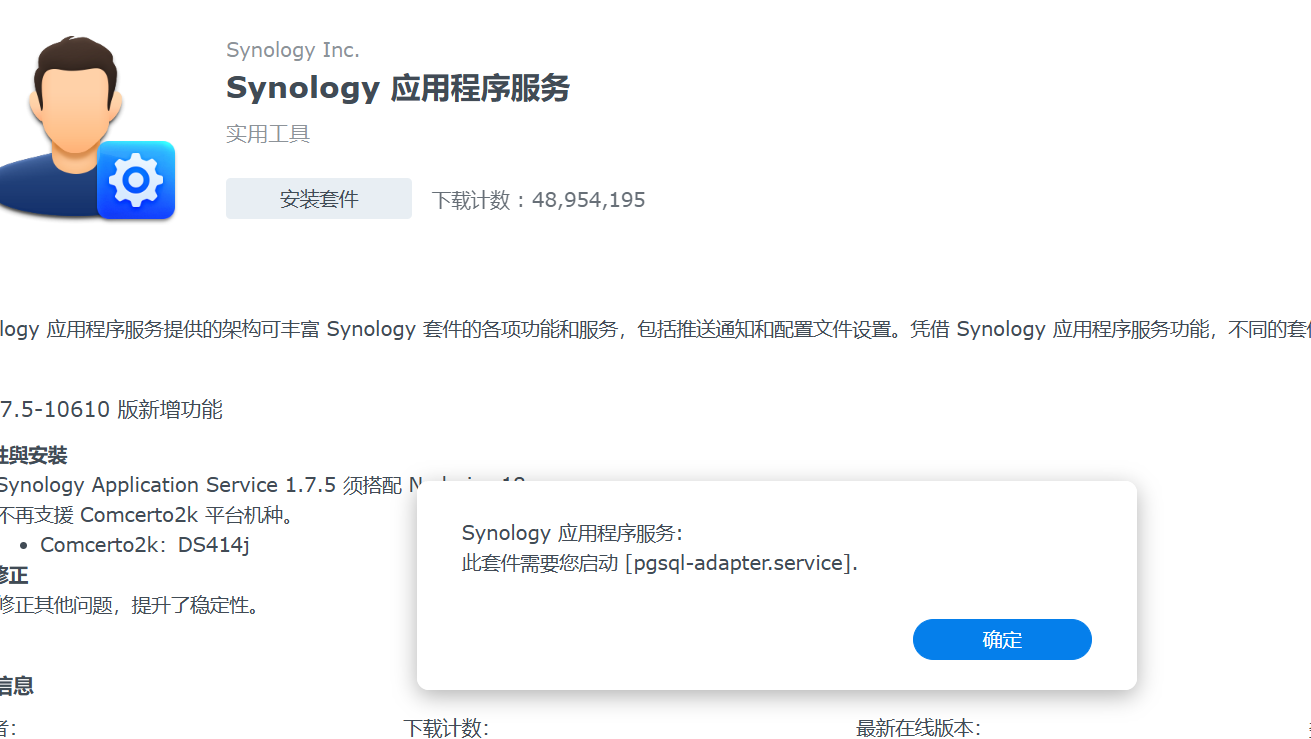Click the Synology Application Service package icon

[x=87, y=127]
